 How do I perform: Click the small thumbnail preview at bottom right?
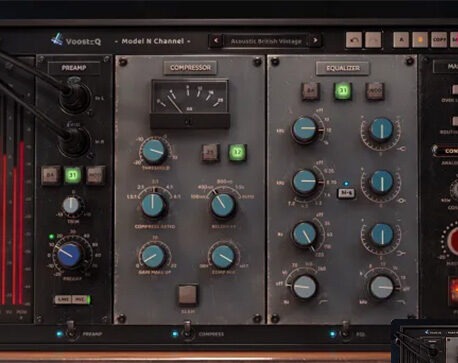[425, 341]
